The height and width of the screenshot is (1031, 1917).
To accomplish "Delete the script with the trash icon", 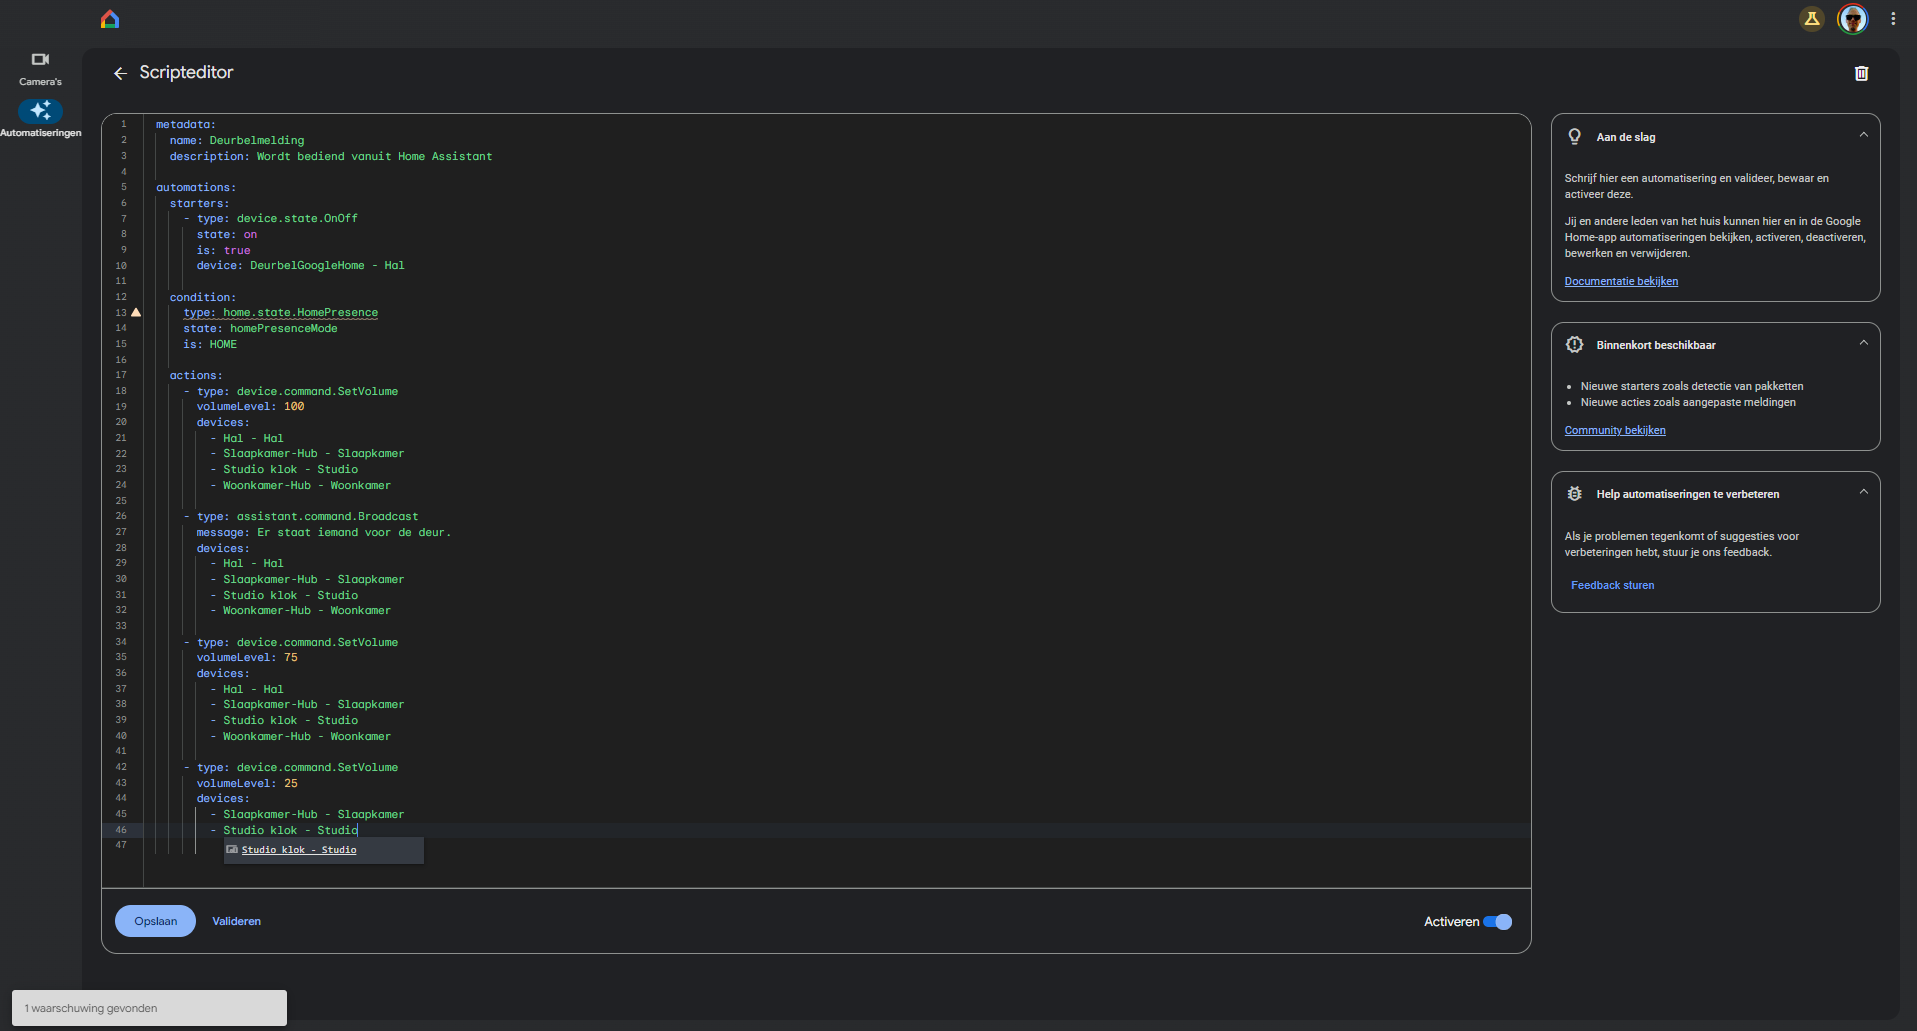I will (1861, 73).
